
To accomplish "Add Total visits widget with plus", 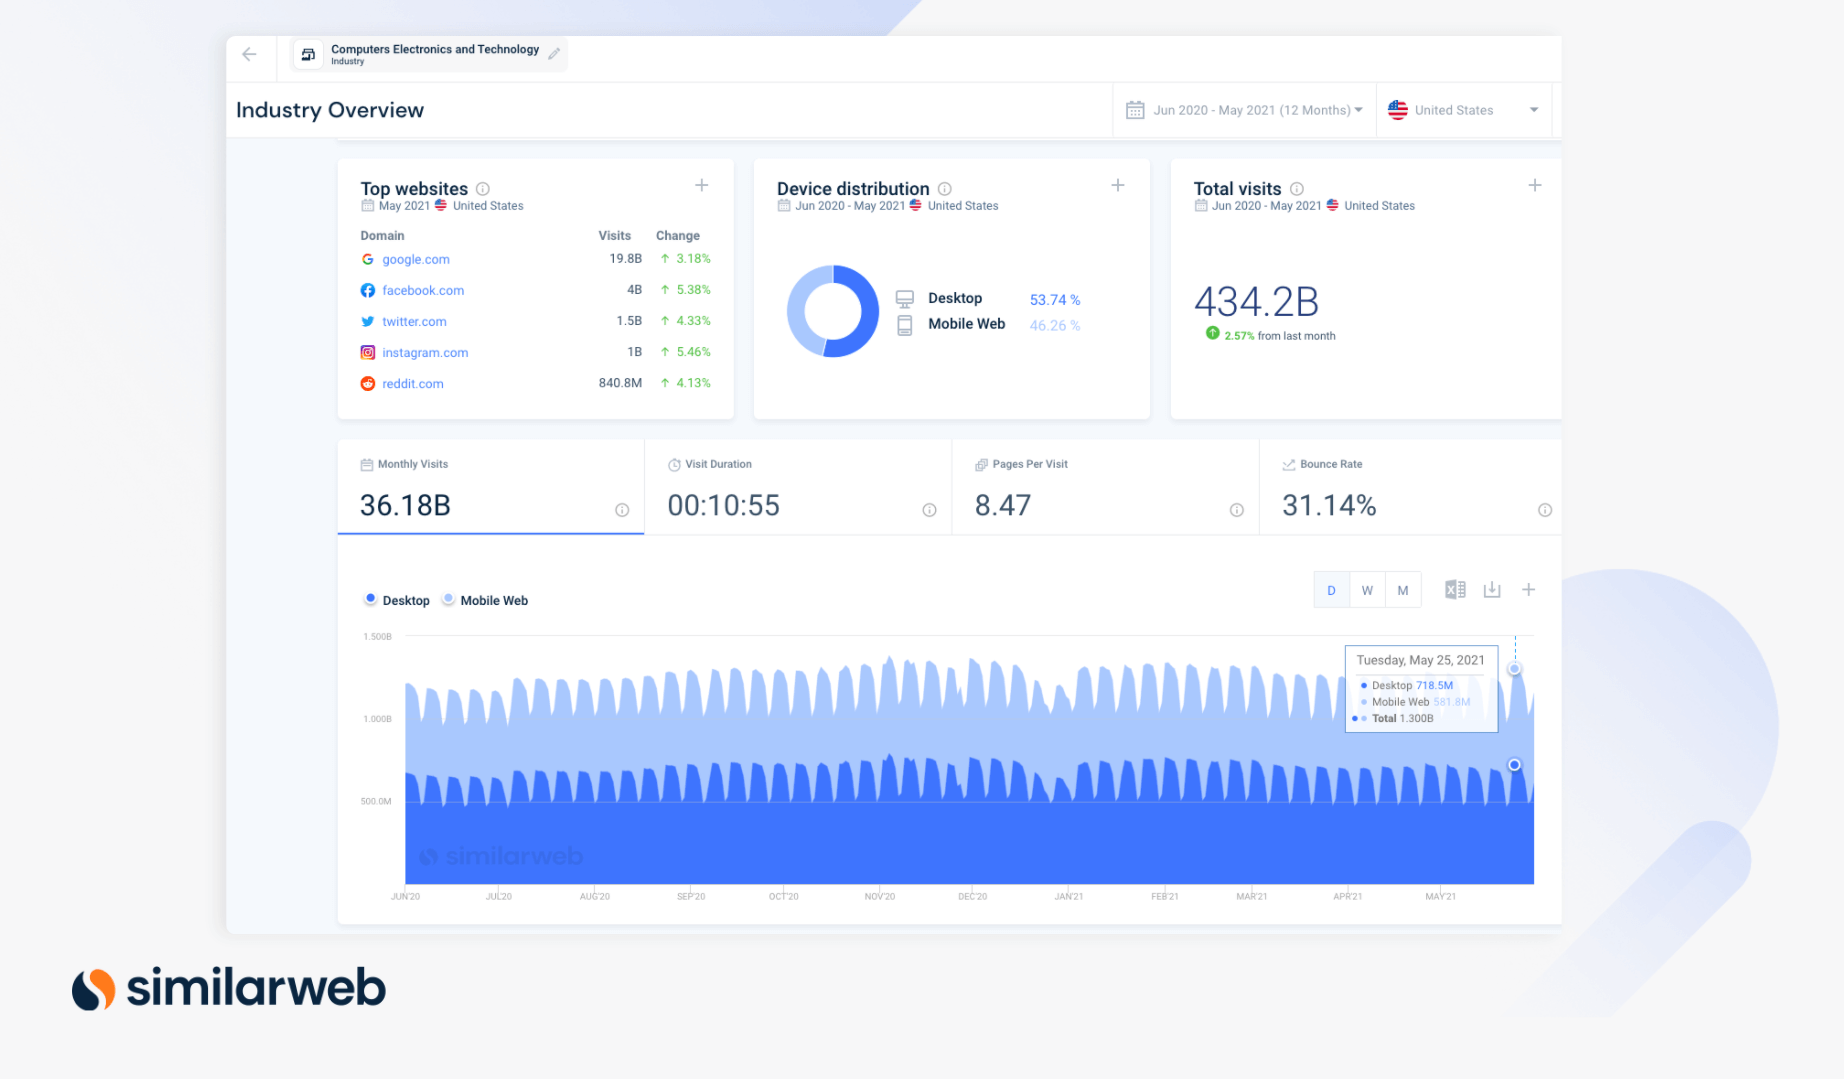I will click(x=1535, y=185).
